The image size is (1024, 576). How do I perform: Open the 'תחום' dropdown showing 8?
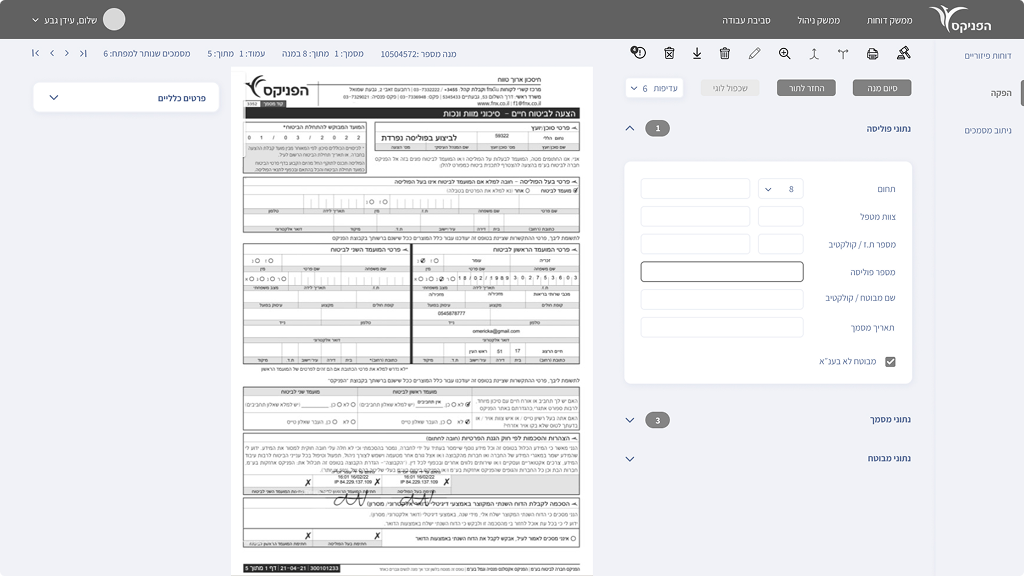tap(780, 189)
